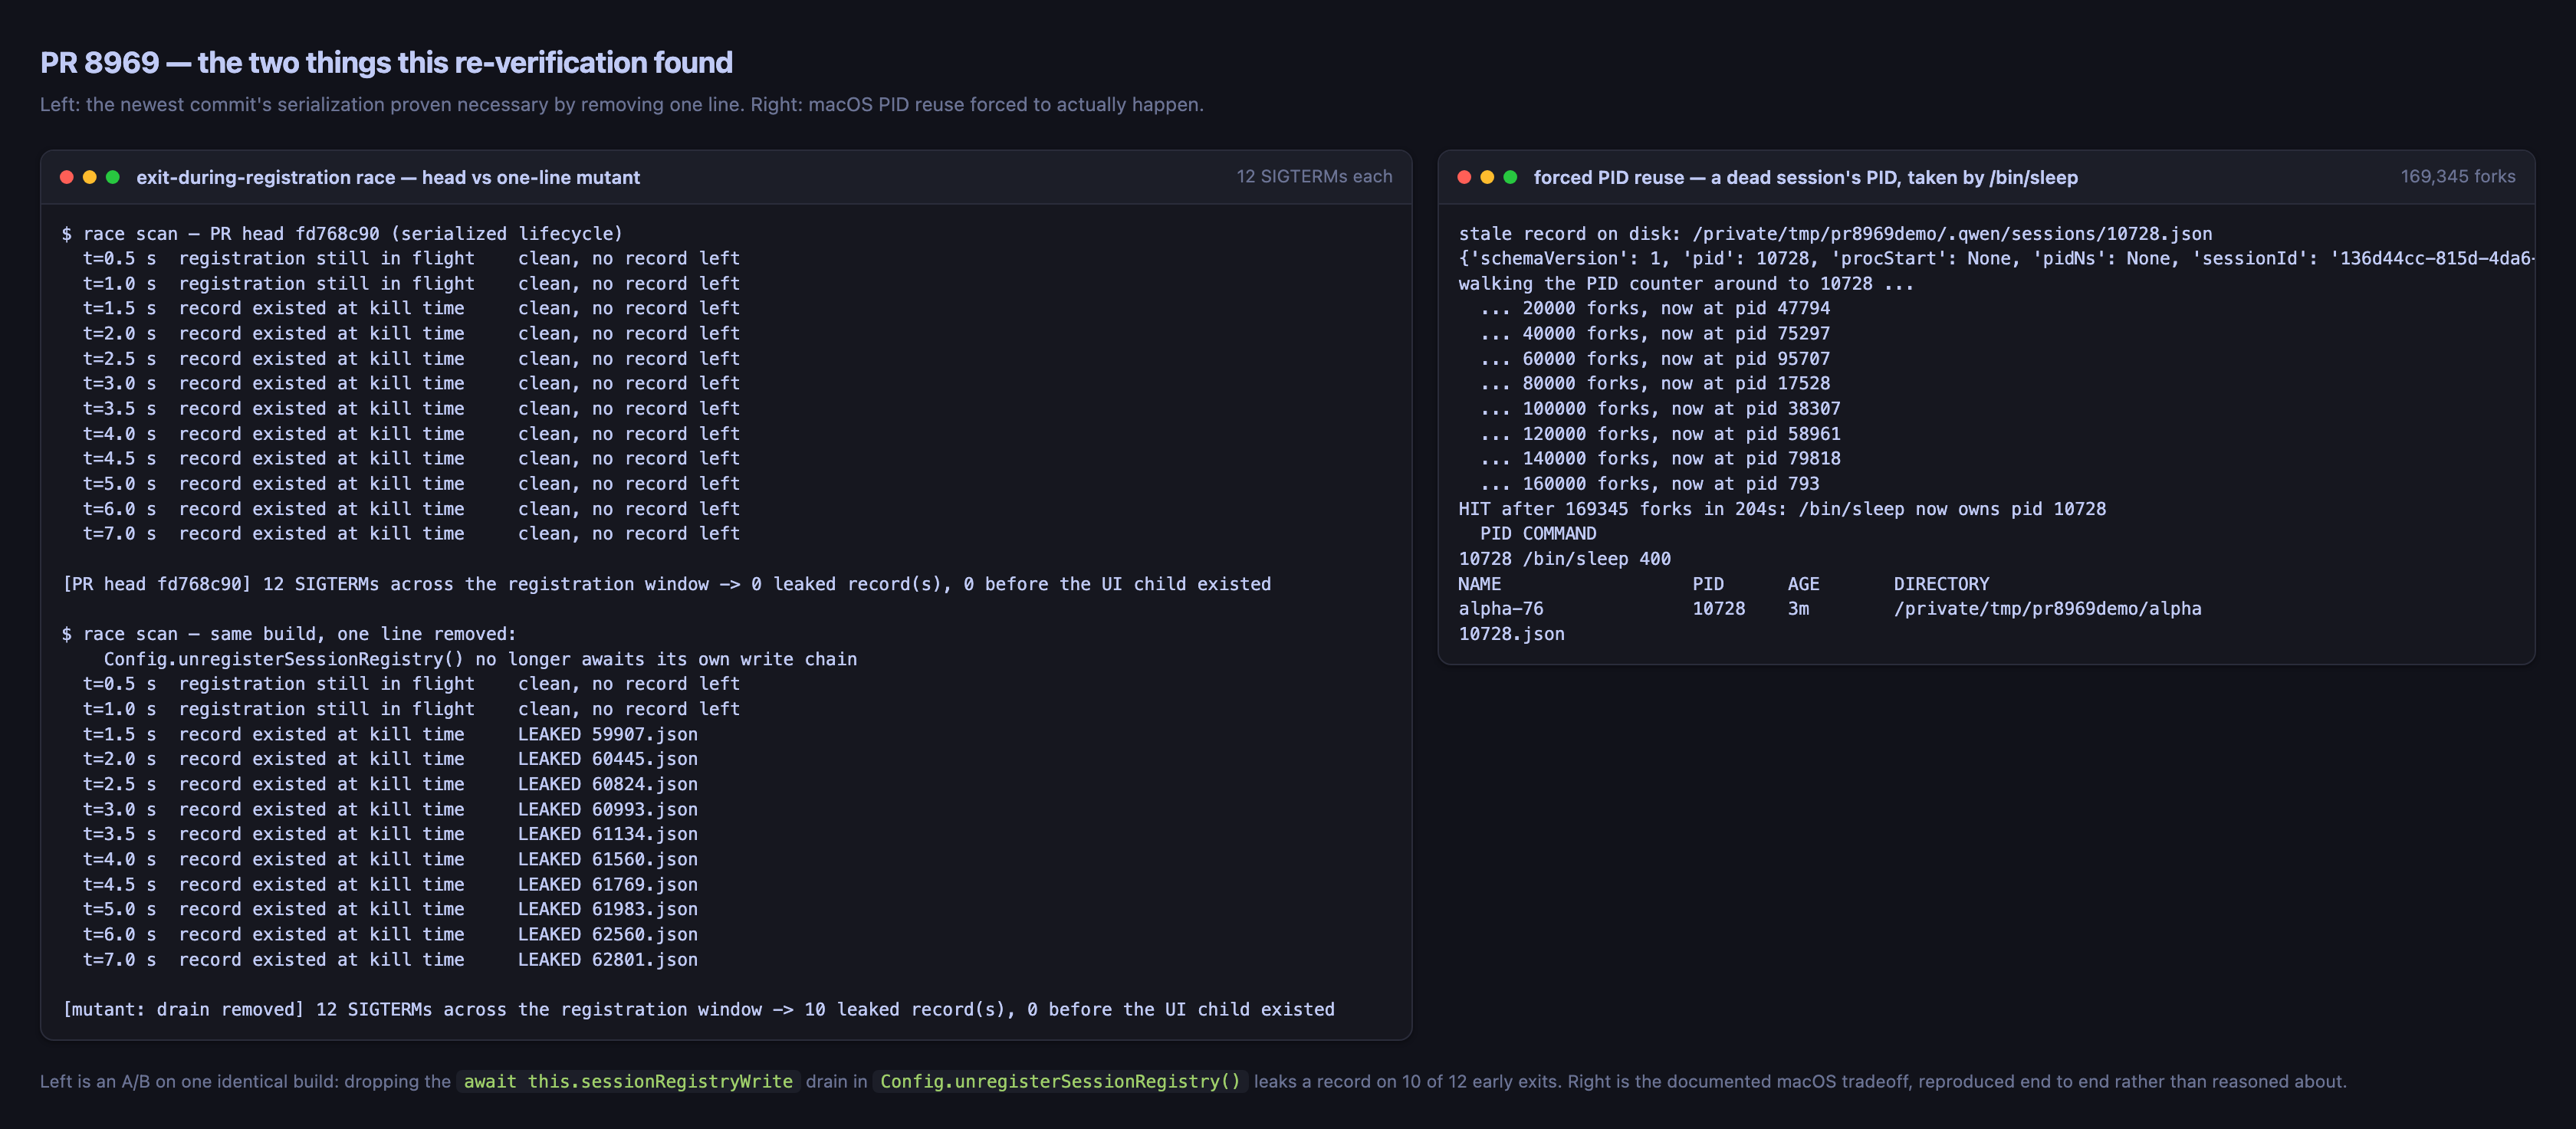
Task: Click 'LEAKED 62560.json' row
Action: (x=390, y=934)
